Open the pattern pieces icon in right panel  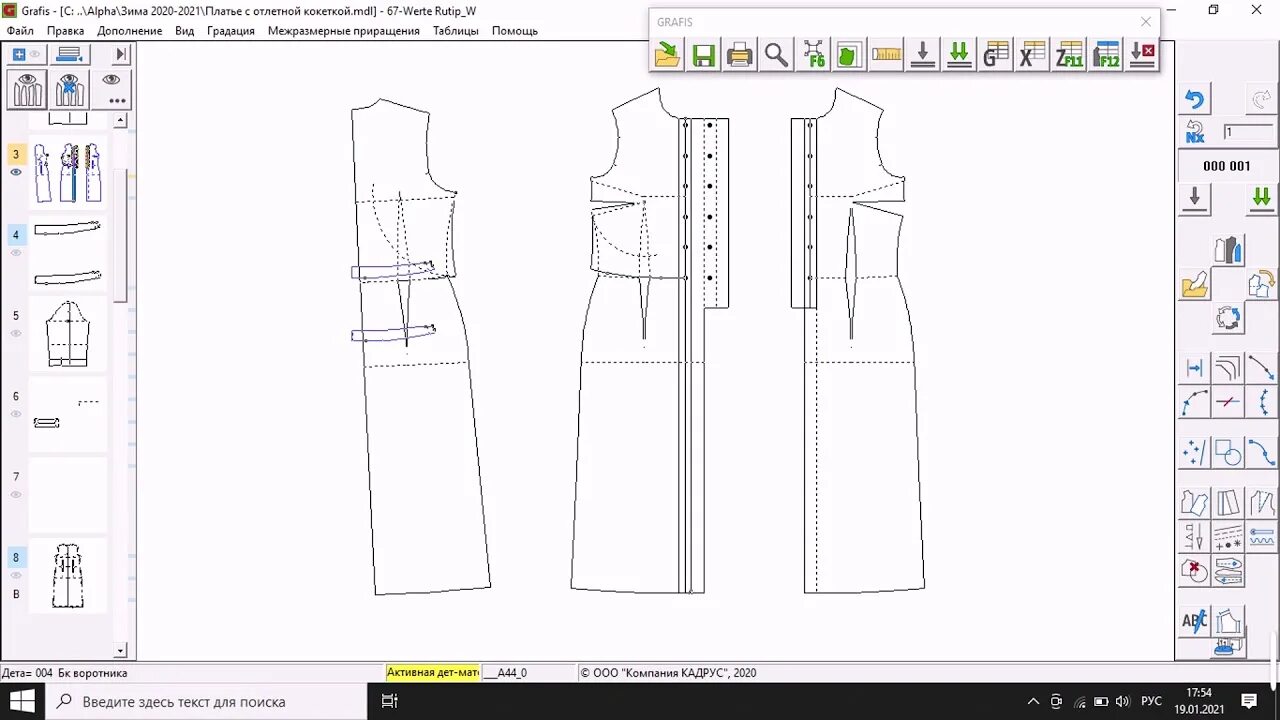click(x=1228, y=249)
